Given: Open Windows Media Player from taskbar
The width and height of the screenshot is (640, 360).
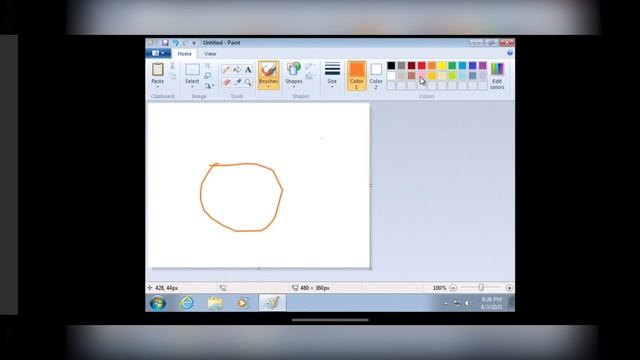Looking at the screenshot, I should tap(242, 303).
